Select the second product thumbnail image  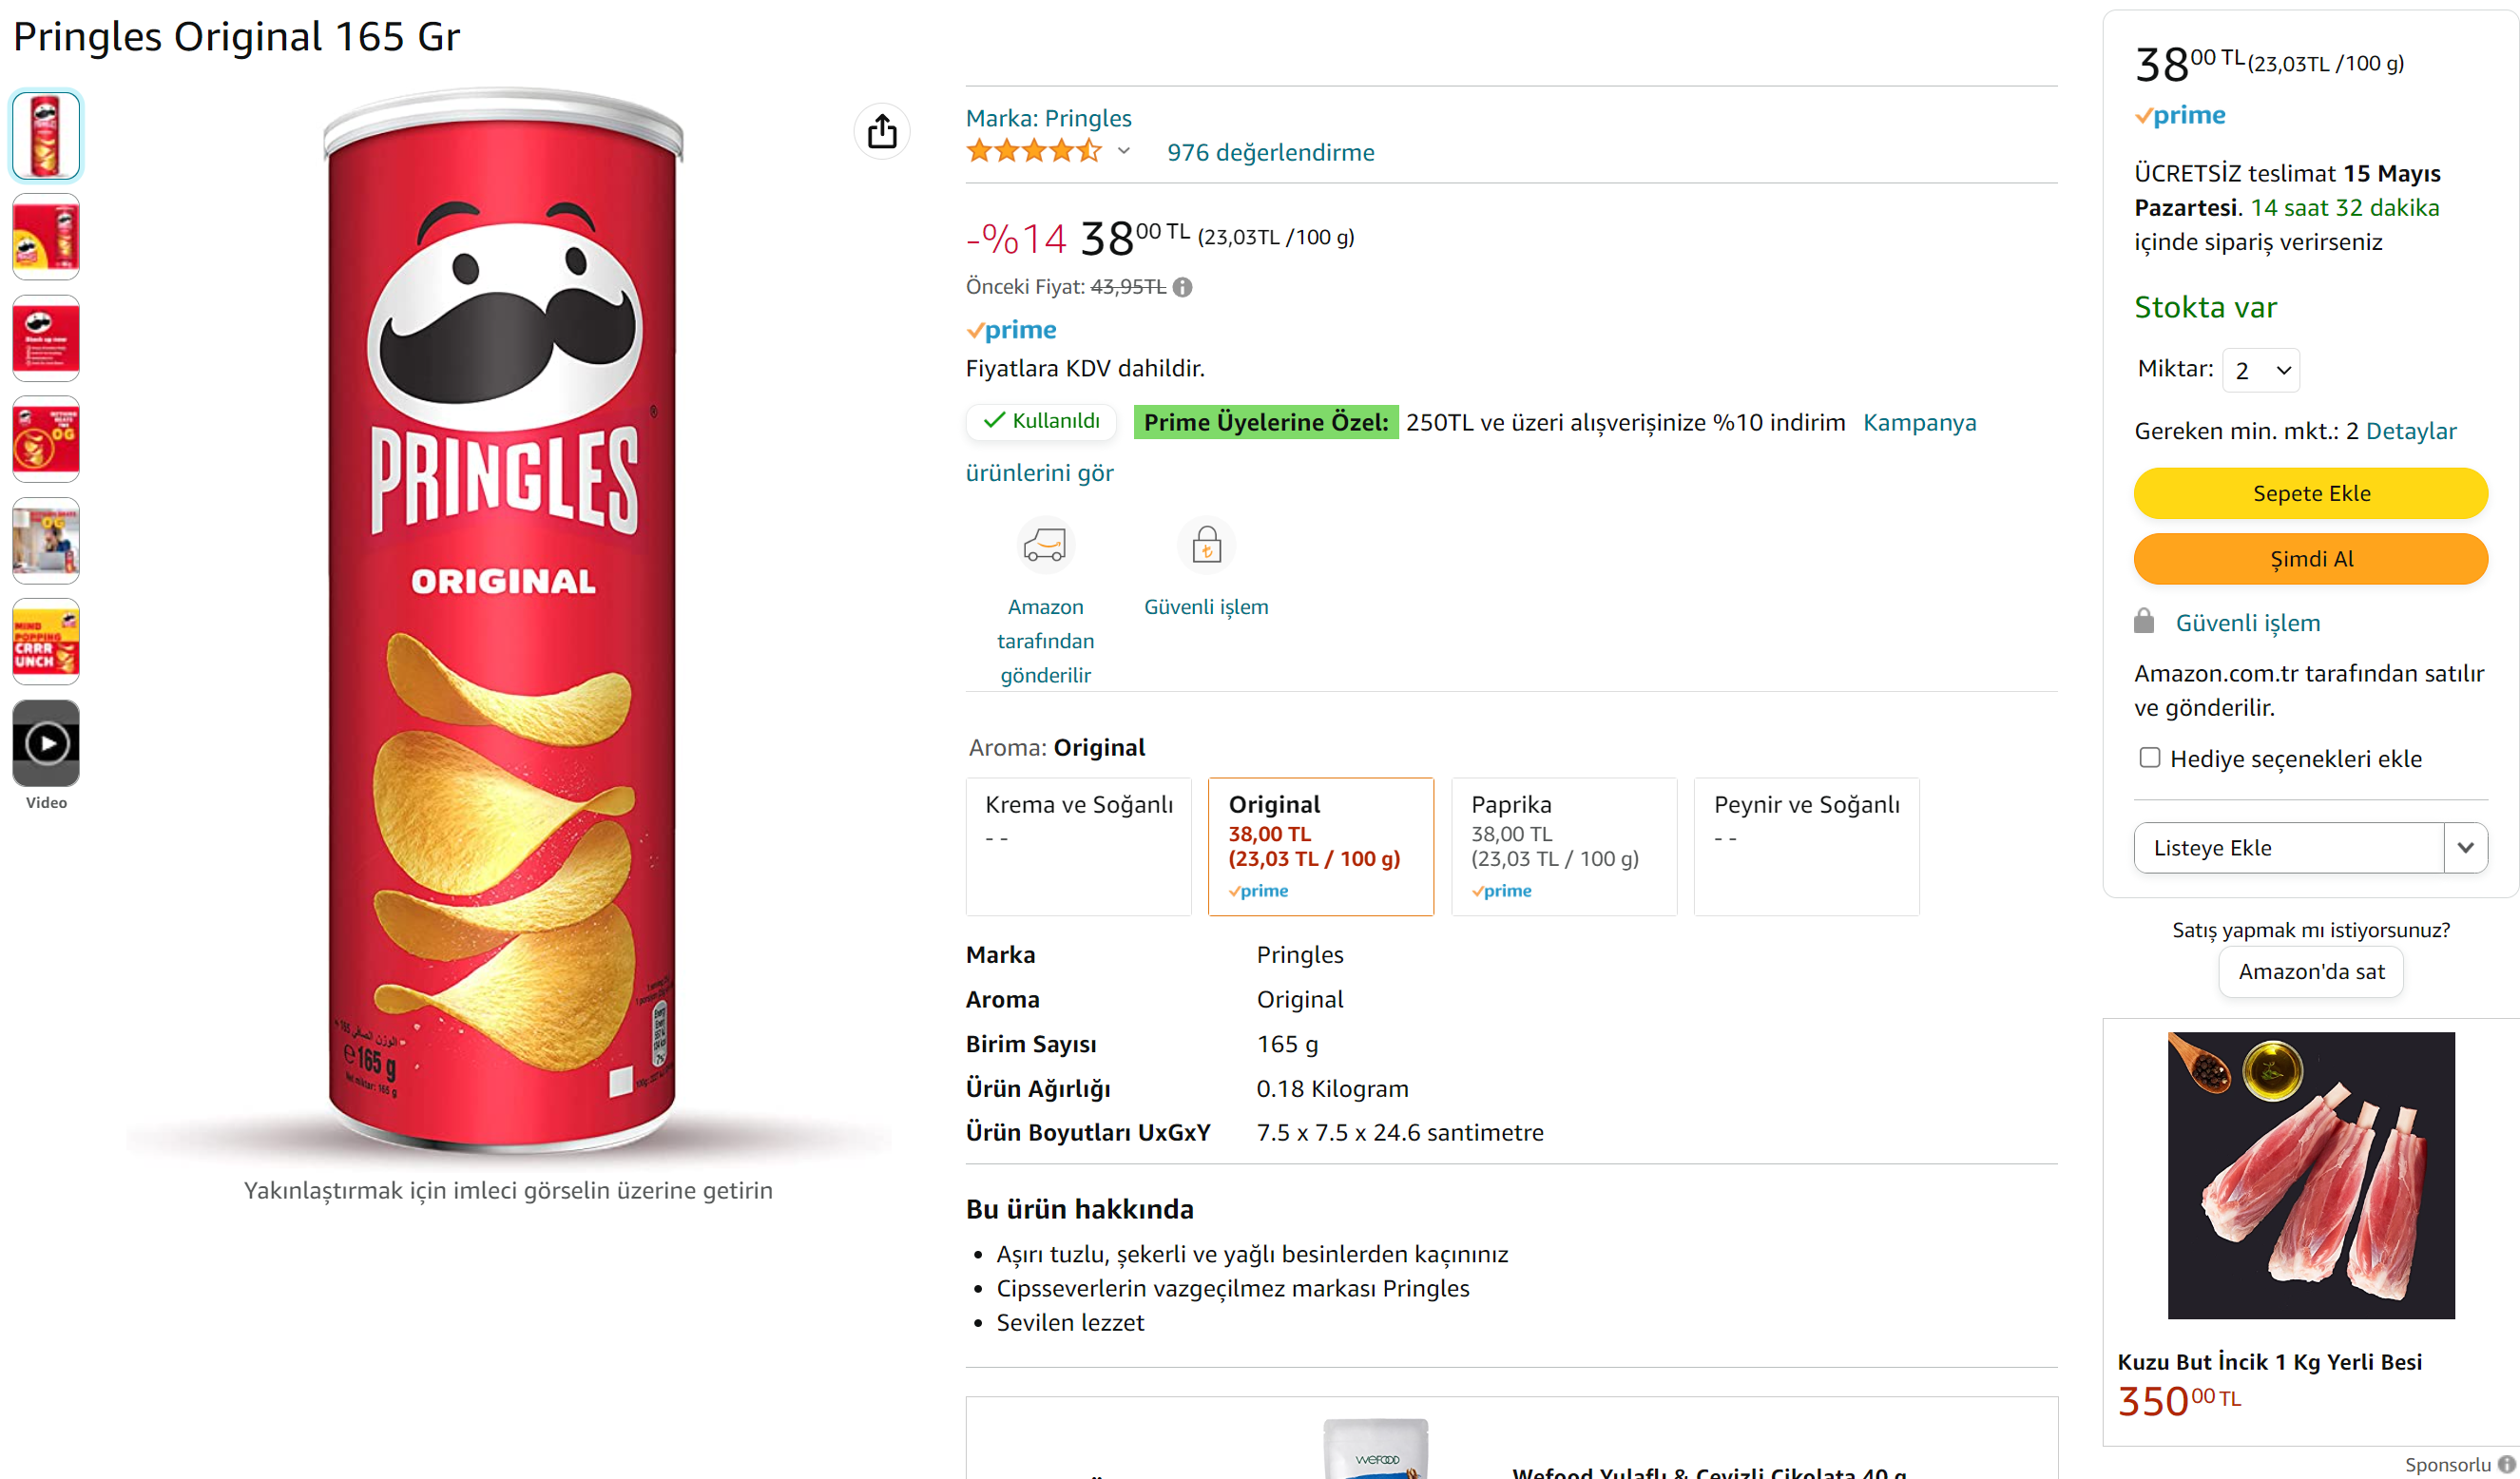tap(46, 237)
